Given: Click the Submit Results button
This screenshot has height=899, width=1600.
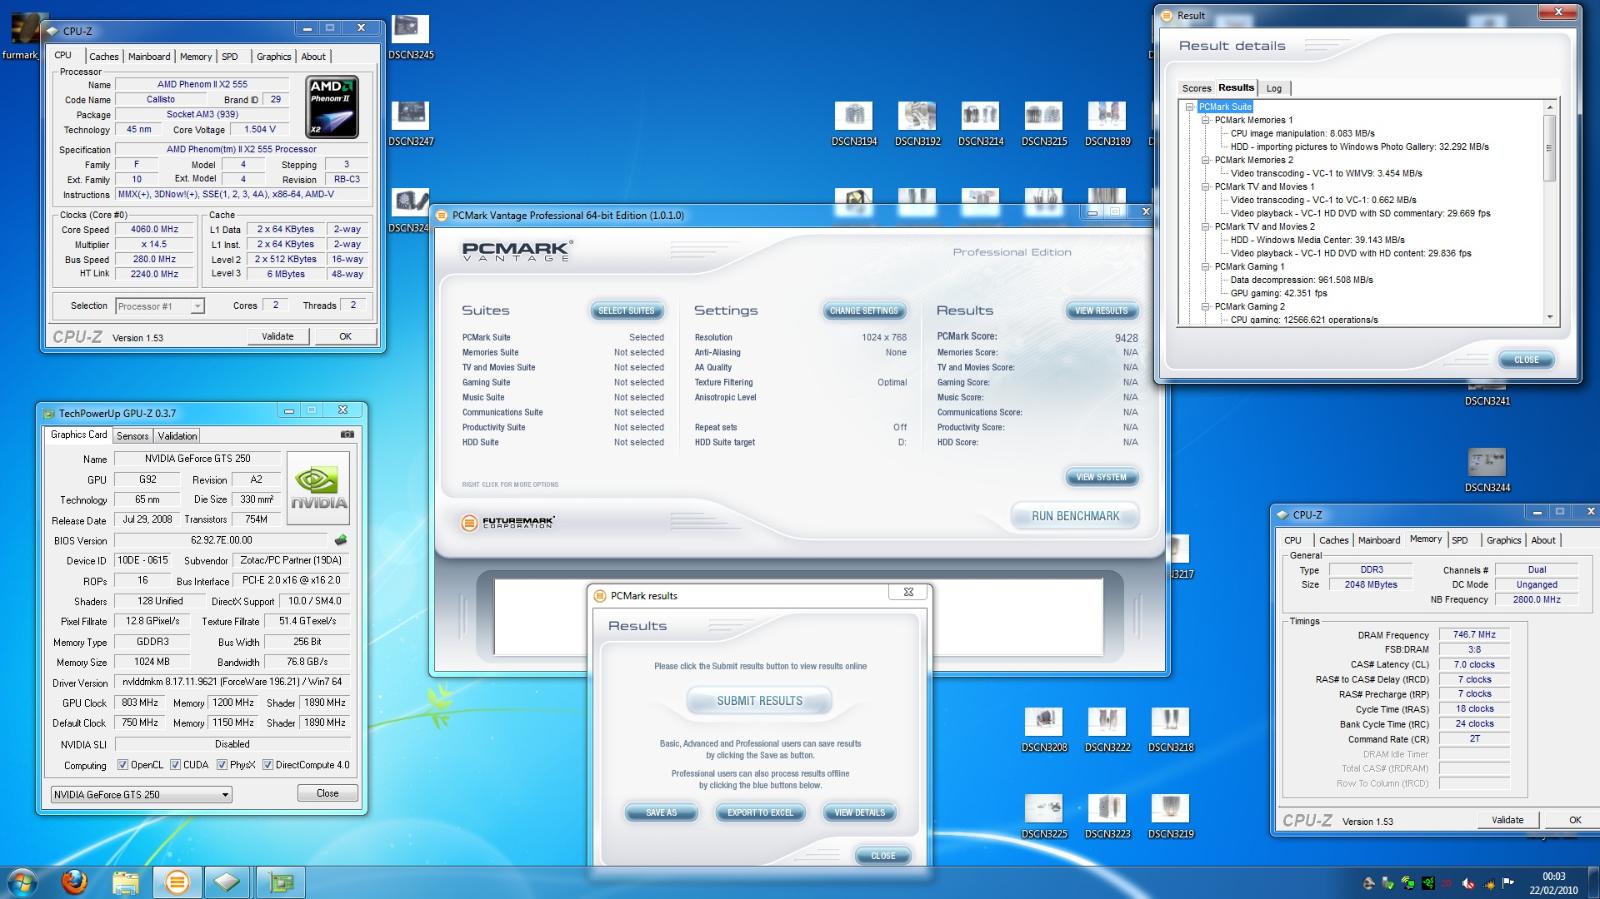Looking at the screenshot, I should coord(759,701).
